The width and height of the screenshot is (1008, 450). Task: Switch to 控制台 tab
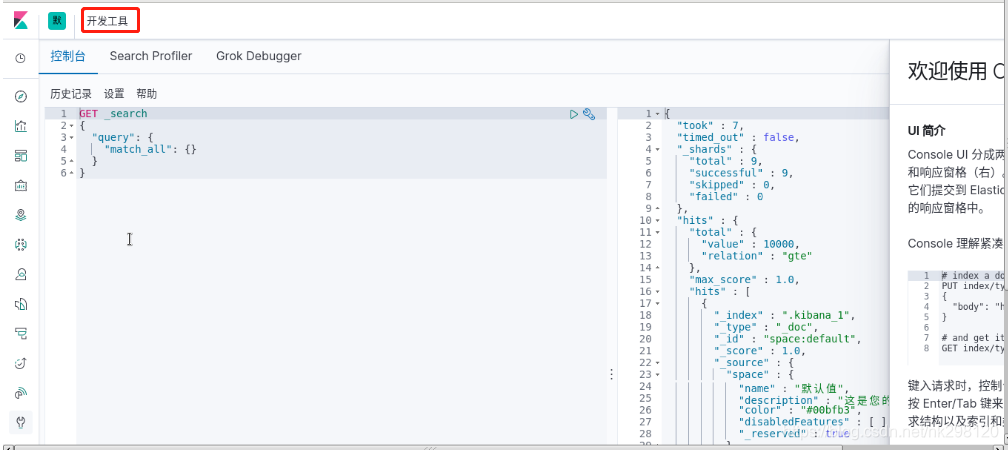pyautogui.click(x=68, y=56)
